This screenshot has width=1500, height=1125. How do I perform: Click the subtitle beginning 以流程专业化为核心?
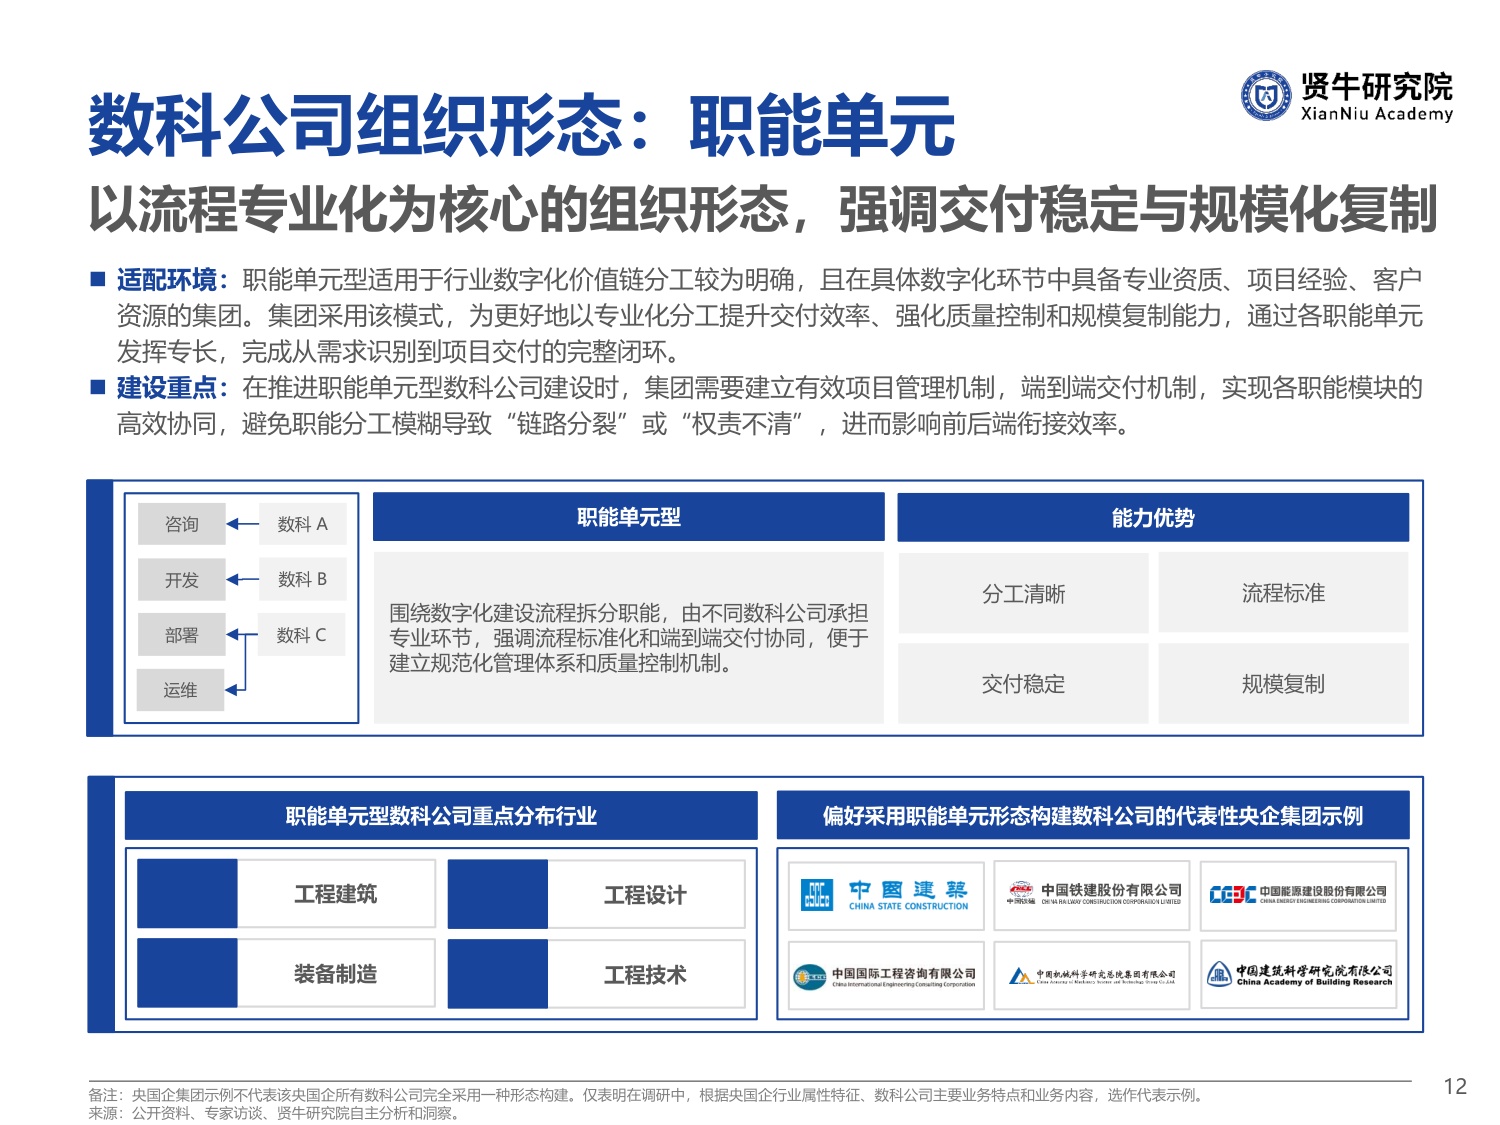(763, 209)
